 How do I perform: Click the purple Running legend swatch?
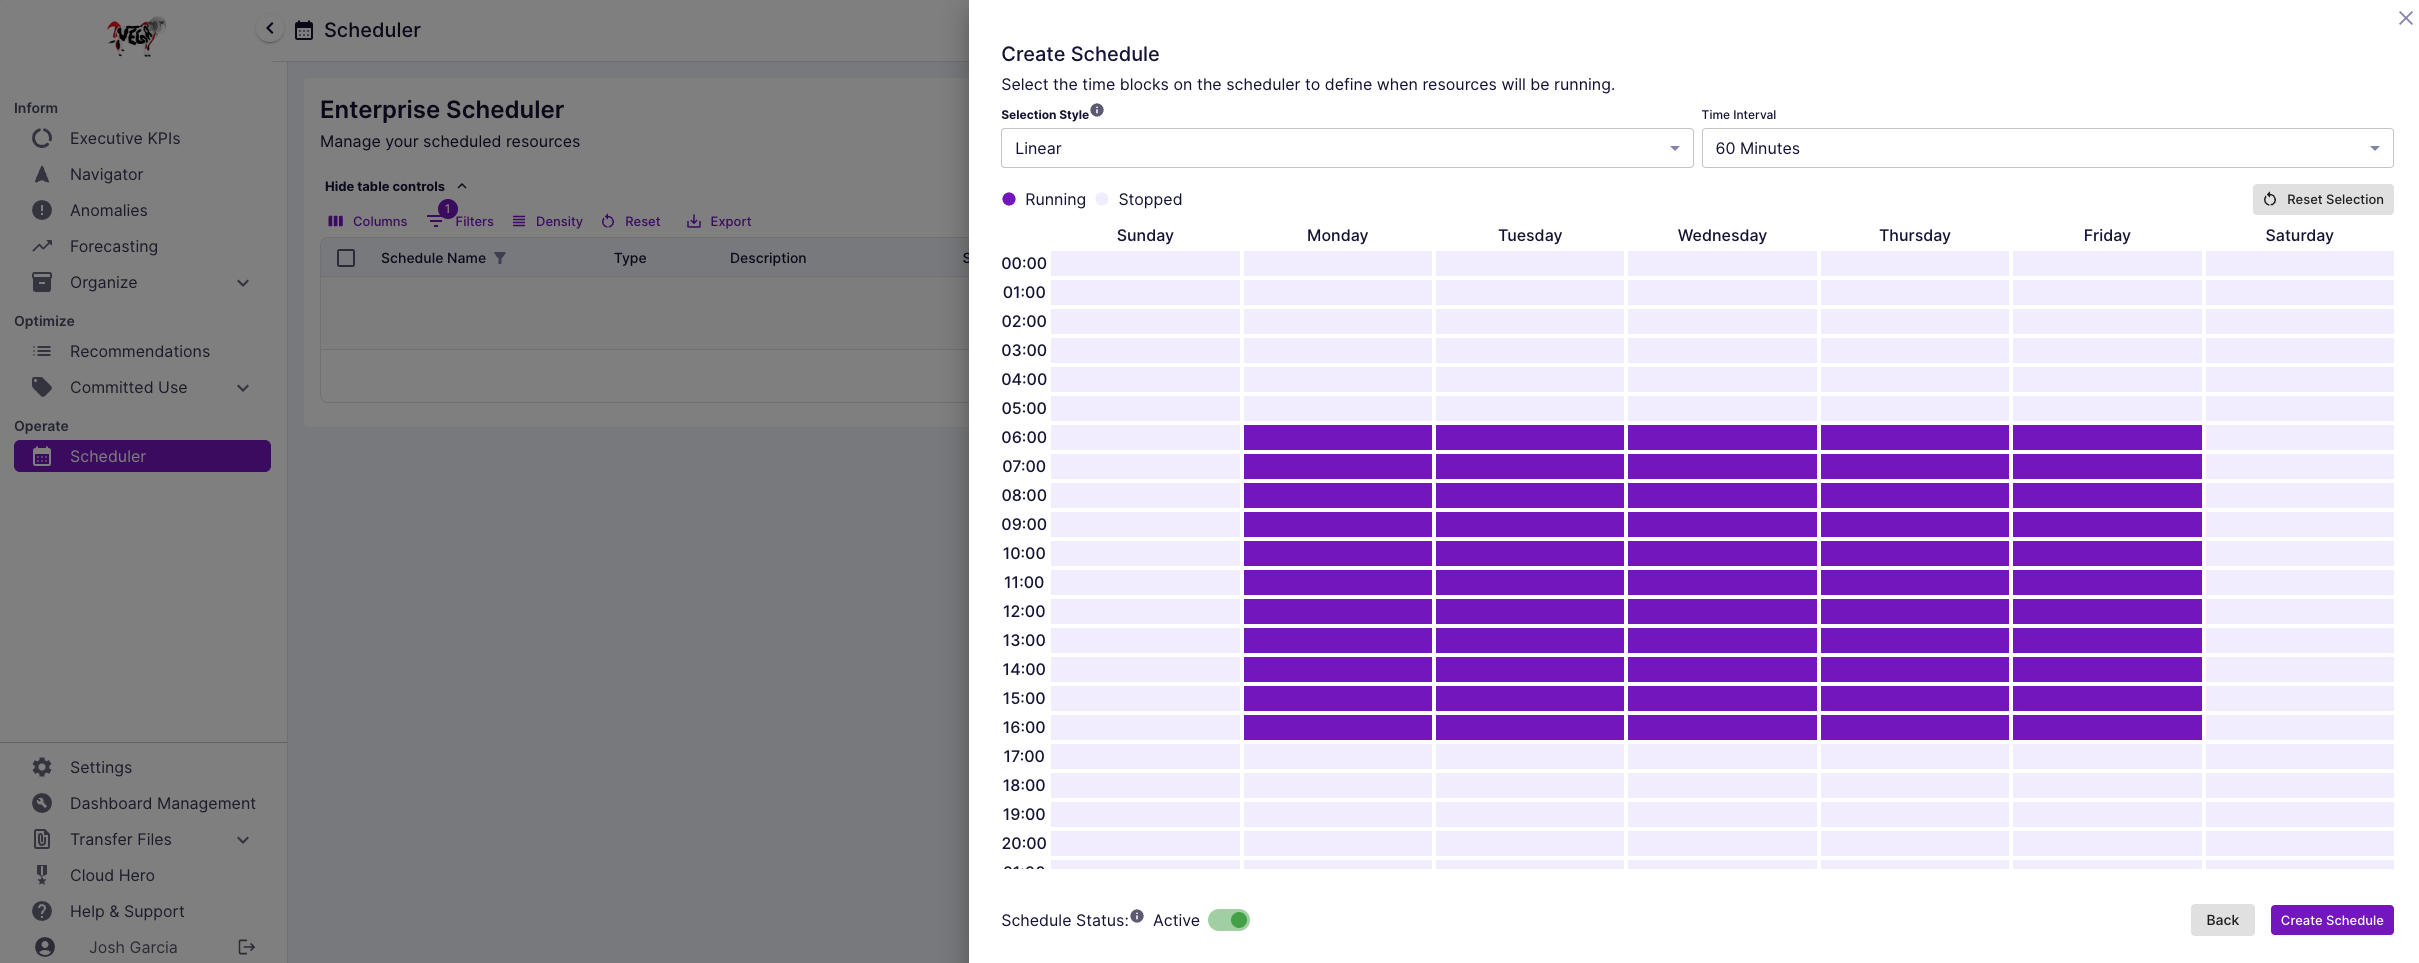tap(1009, 199)
